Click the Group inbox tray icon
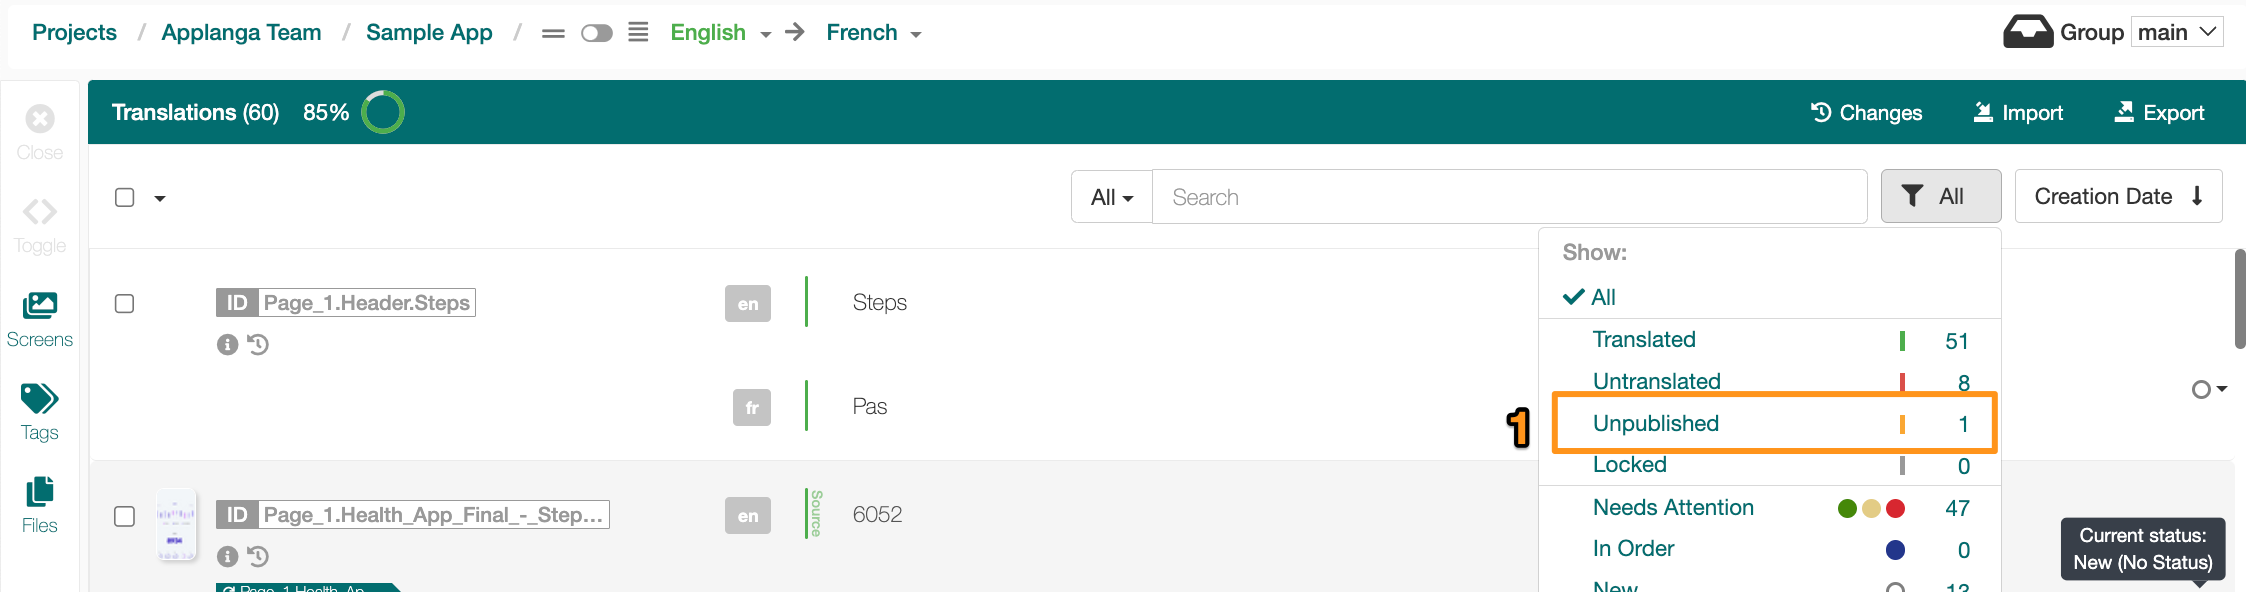The width and height of the screenshot is (2246, 592). [x=2028, y=32]
